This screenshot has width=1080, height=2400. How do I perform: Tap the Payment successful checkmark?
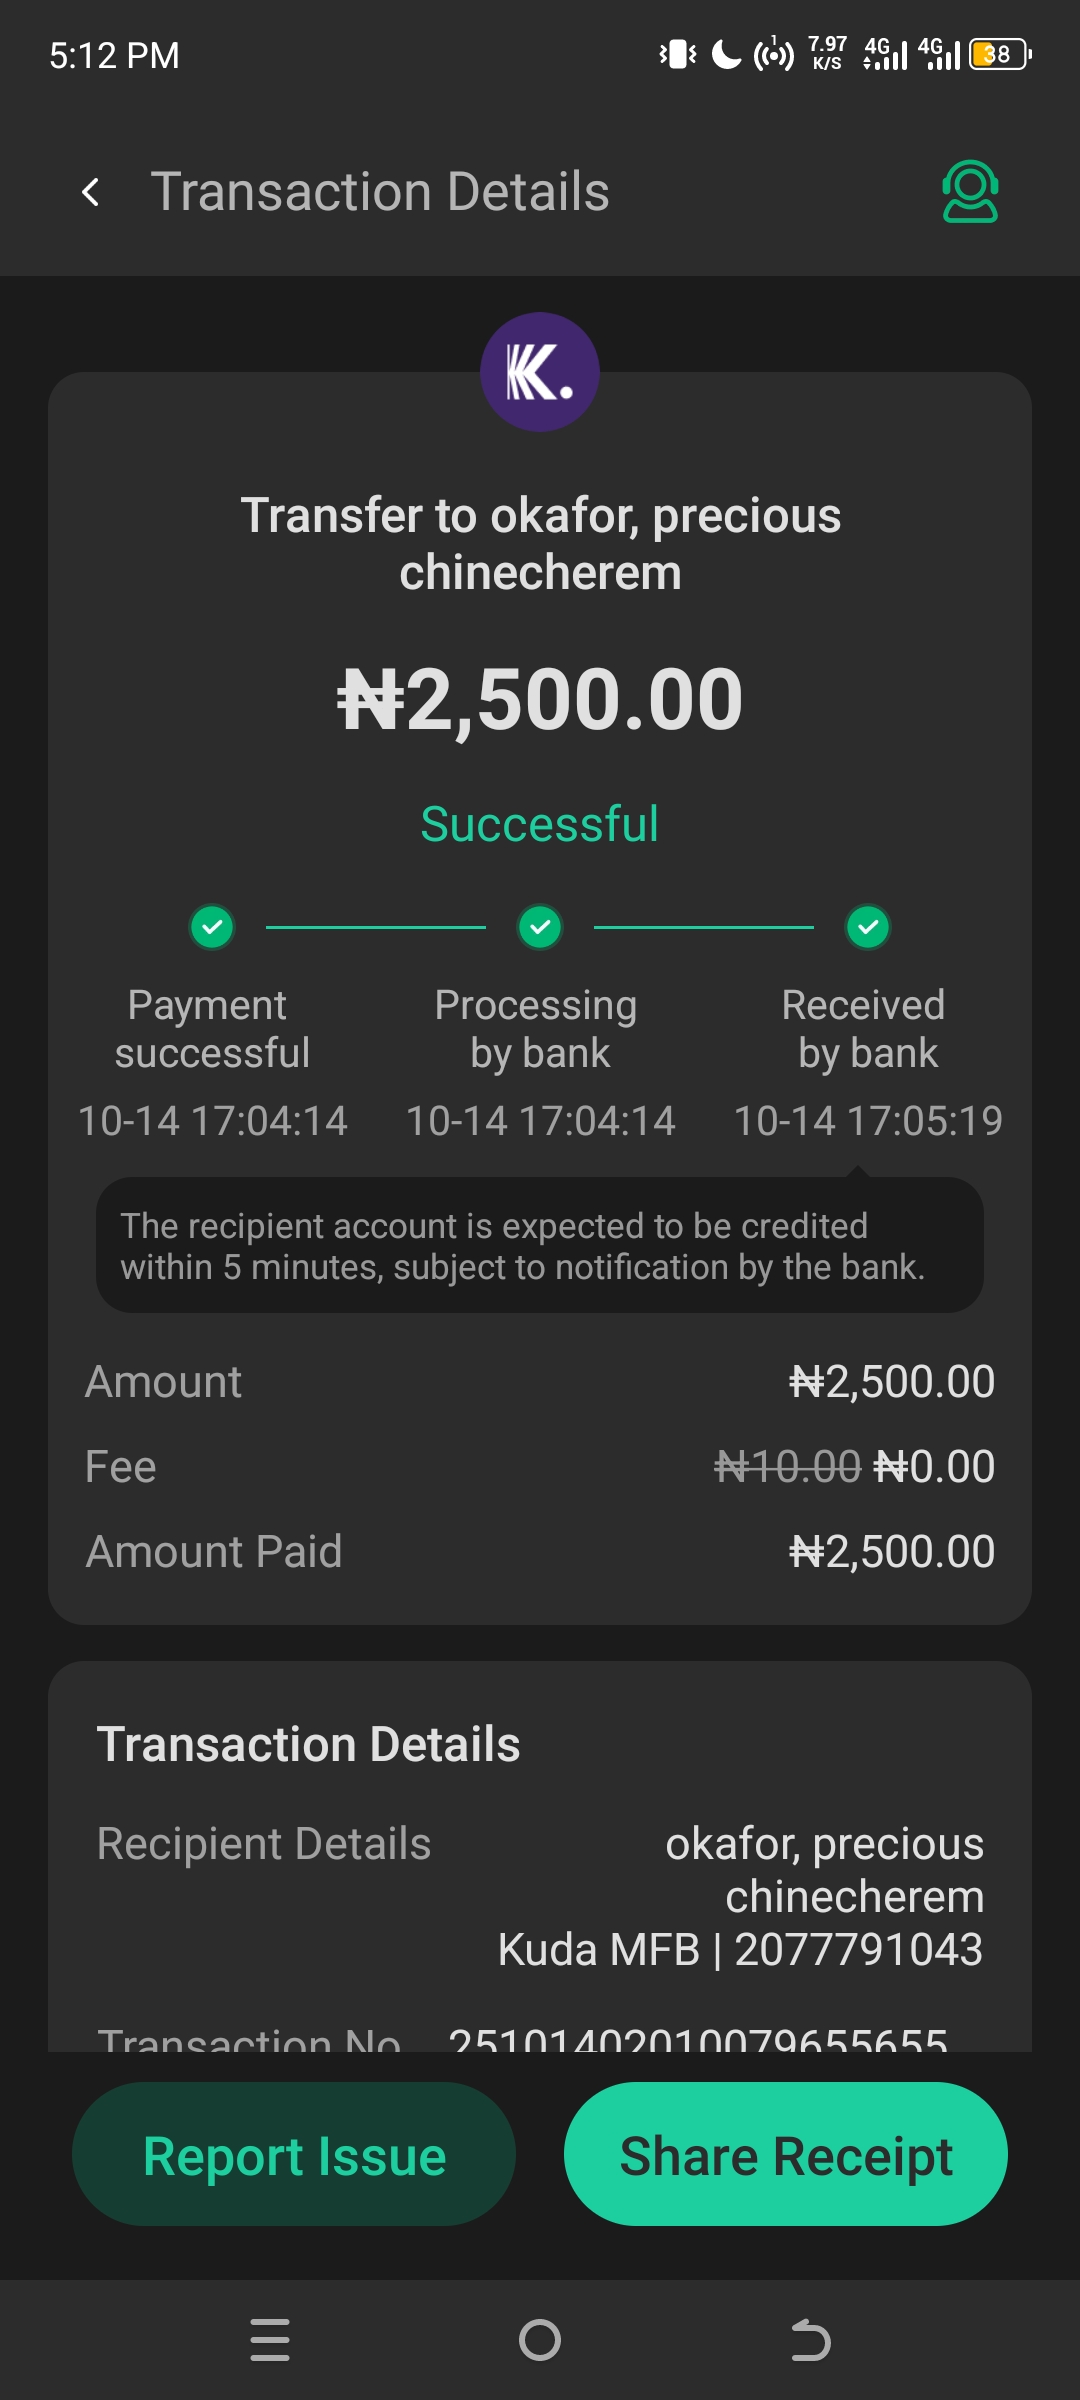click(x=212, y=927)
